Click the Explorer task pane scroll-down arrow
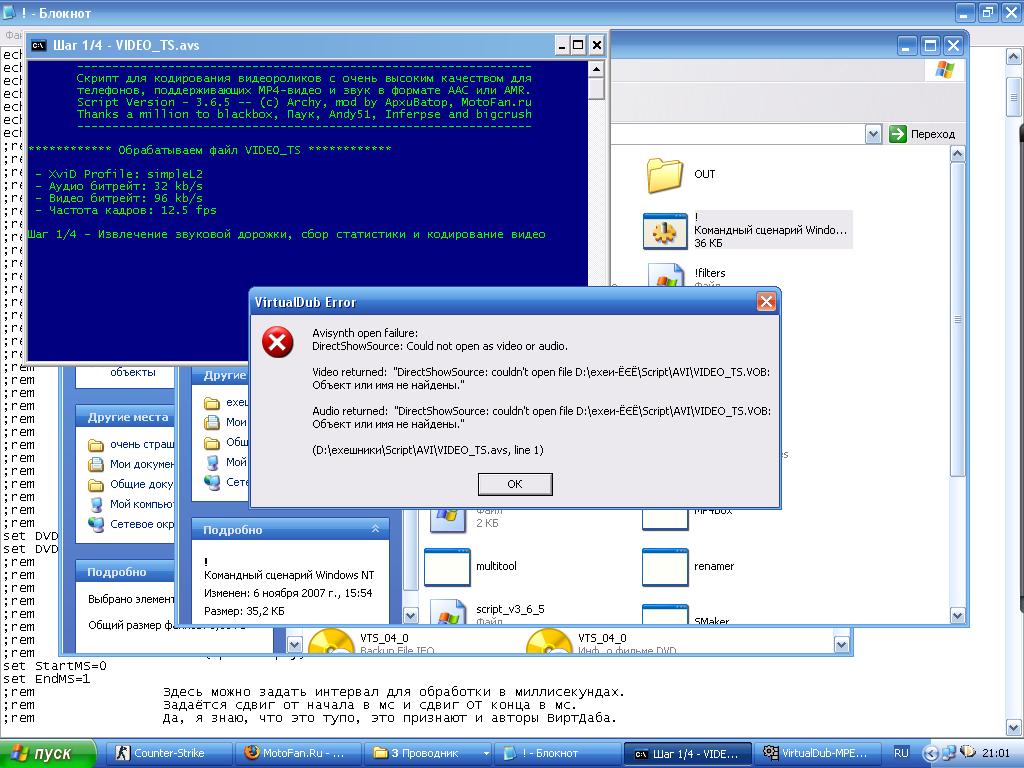Screen dimensions: 1024x768 pos(410,615)
